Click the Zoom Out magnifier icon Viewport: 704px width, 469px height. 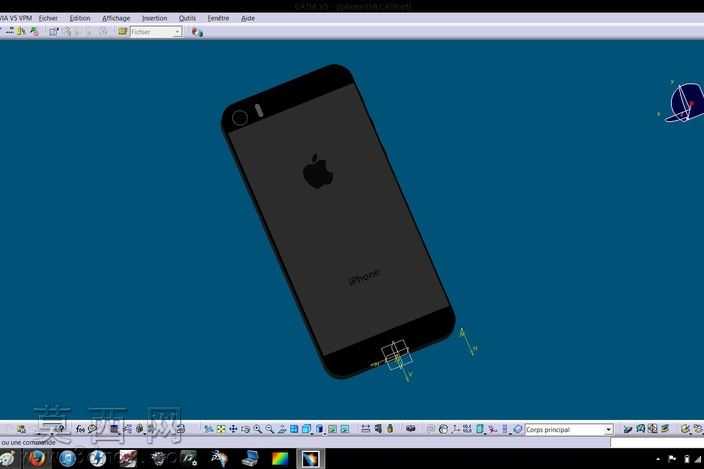[269, 429]
